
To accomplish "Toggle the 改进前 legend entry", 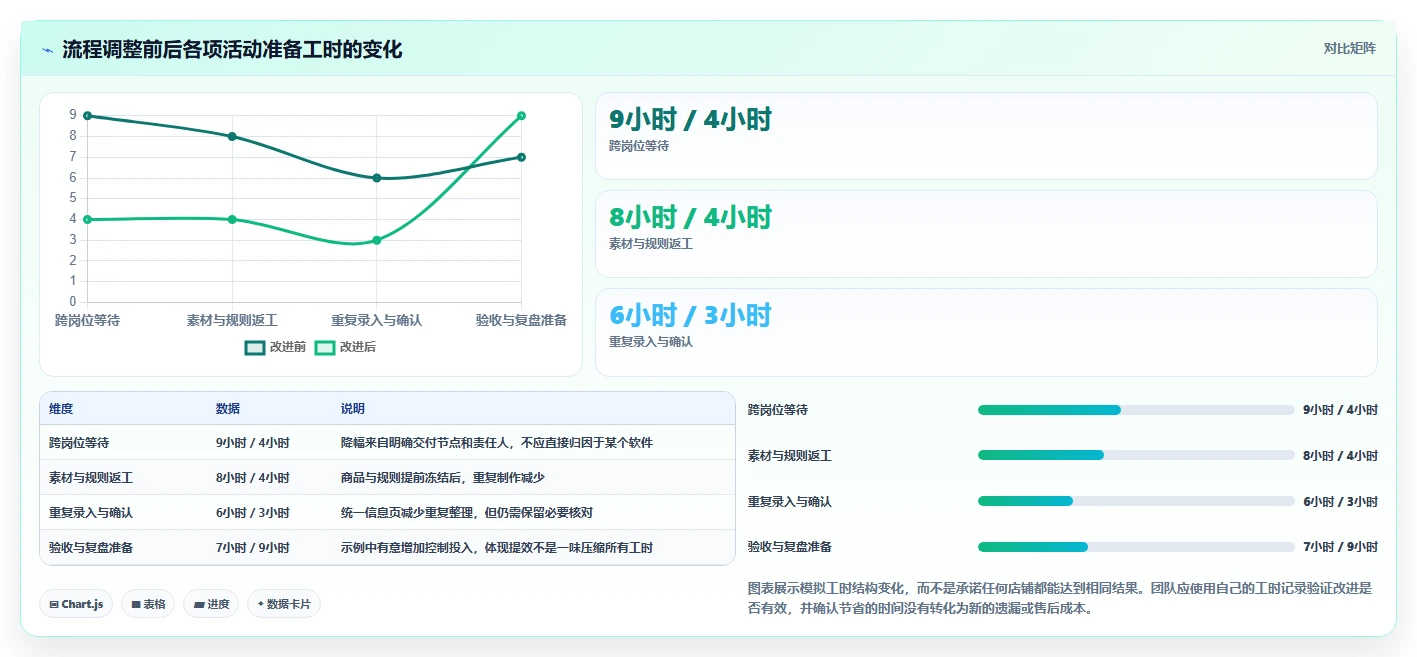I will [x=276, y=347].
